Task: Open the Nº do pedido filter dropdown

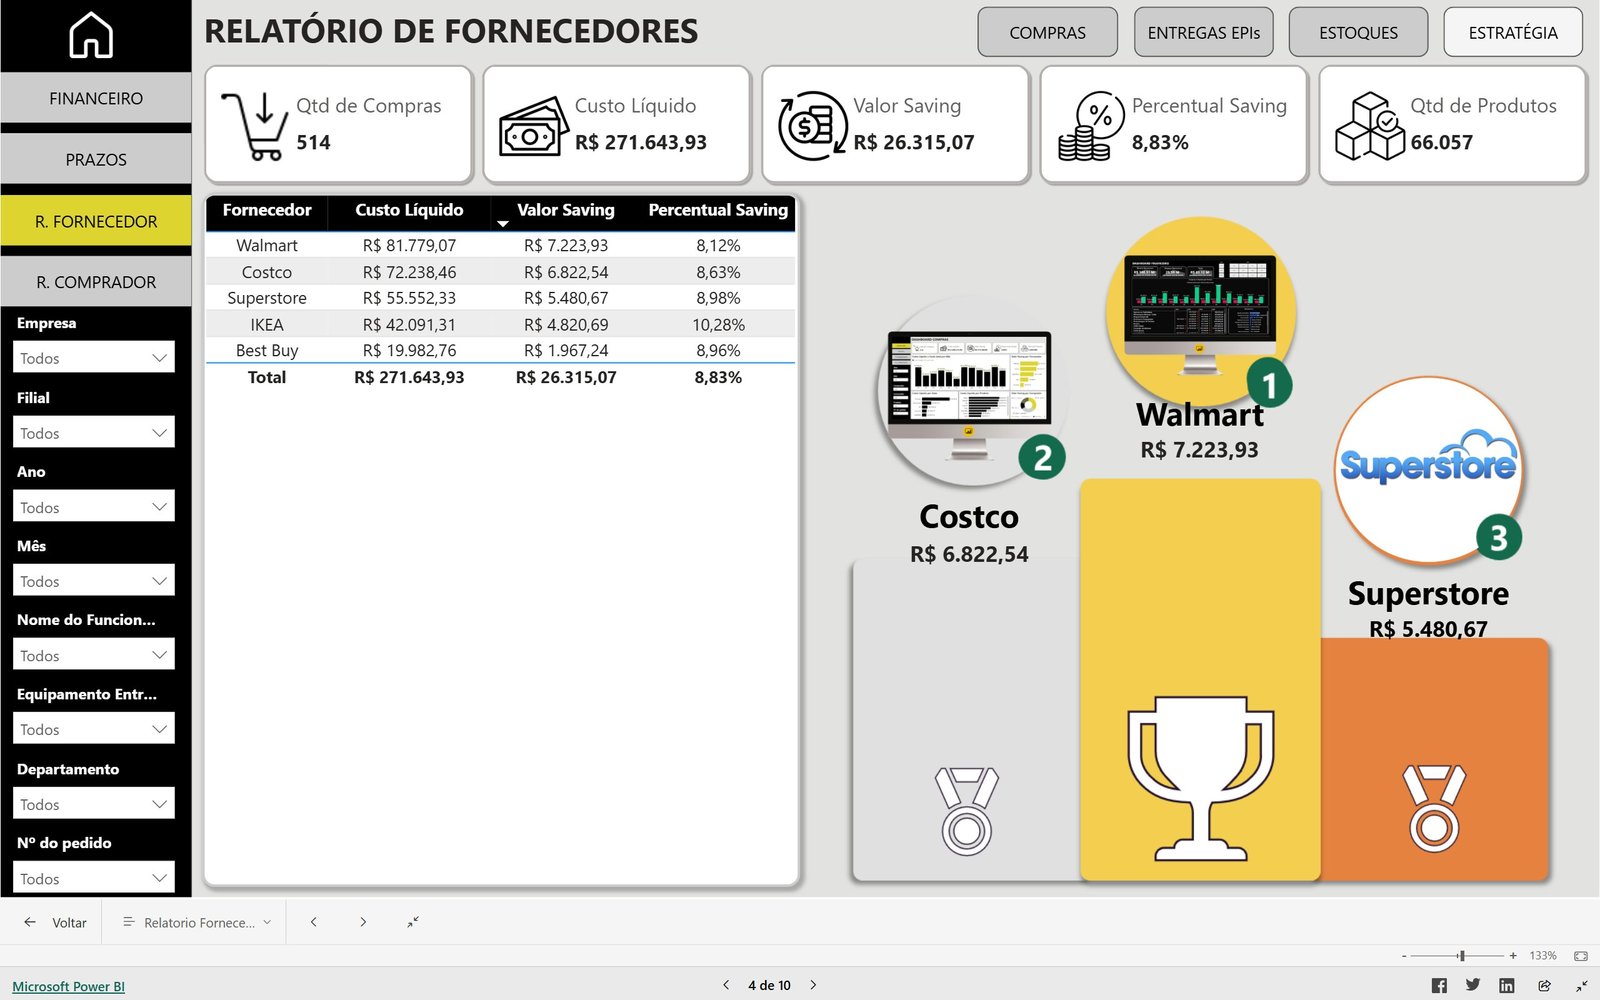Action: pyautogui.click(x=94, y=877)
